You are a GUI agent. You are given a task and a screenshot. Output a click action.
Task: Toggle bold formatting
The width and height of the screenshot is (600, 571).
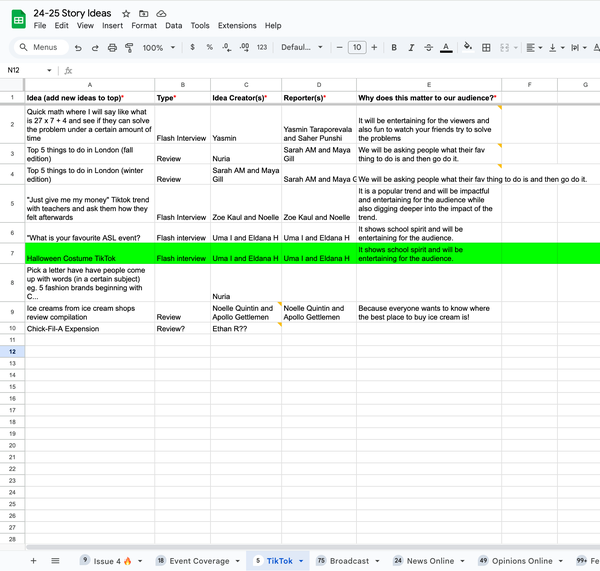(x=394, y=48)
